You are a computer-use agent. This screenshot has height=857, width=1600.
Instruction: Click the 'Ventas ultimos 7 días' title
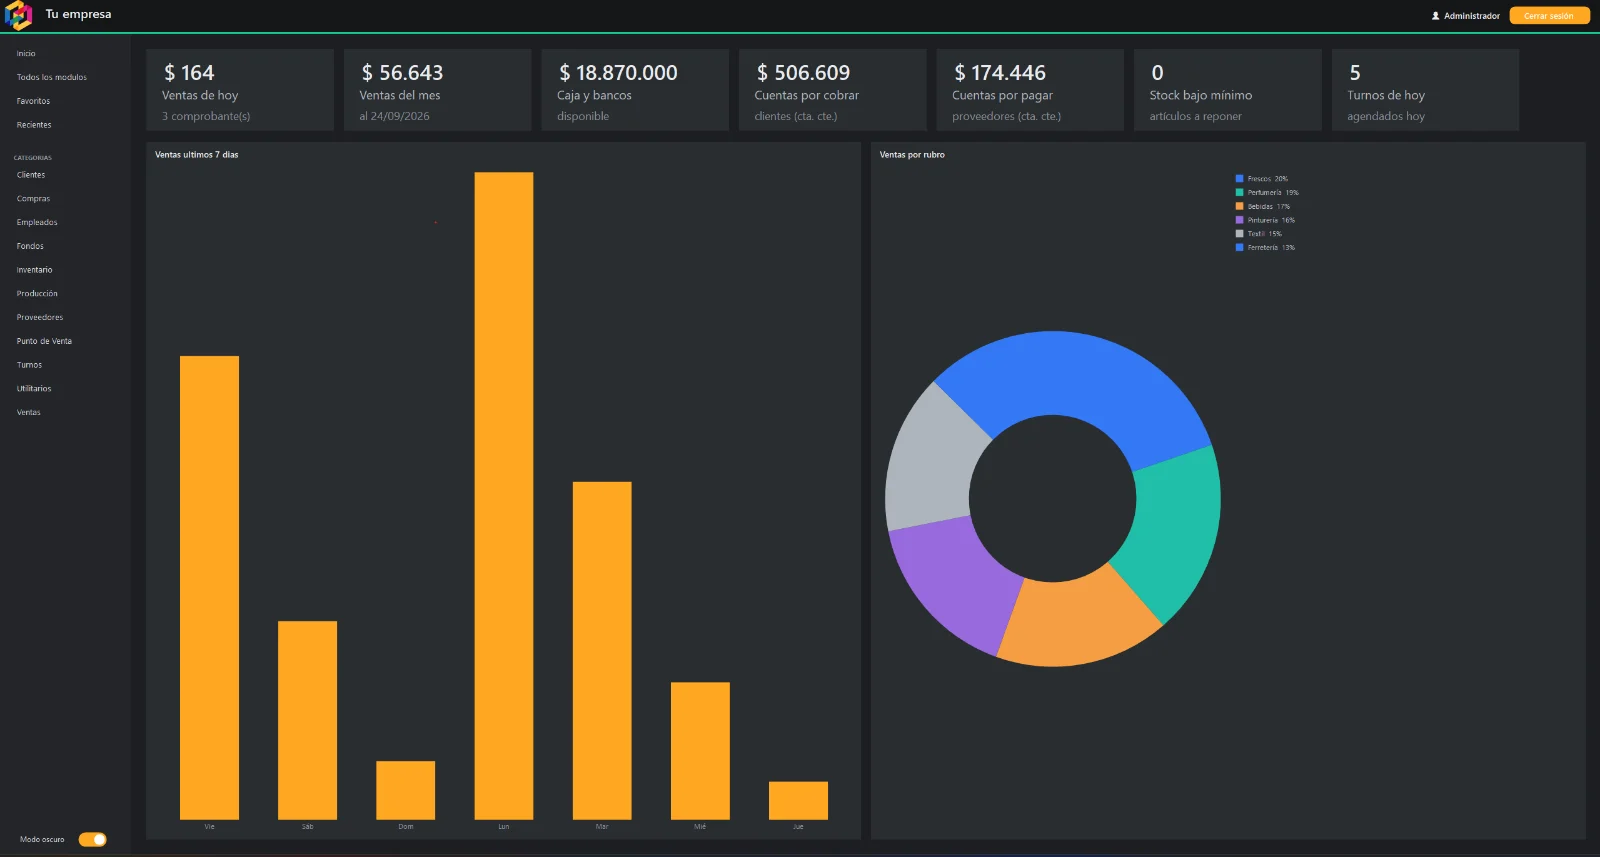[197, 155]
